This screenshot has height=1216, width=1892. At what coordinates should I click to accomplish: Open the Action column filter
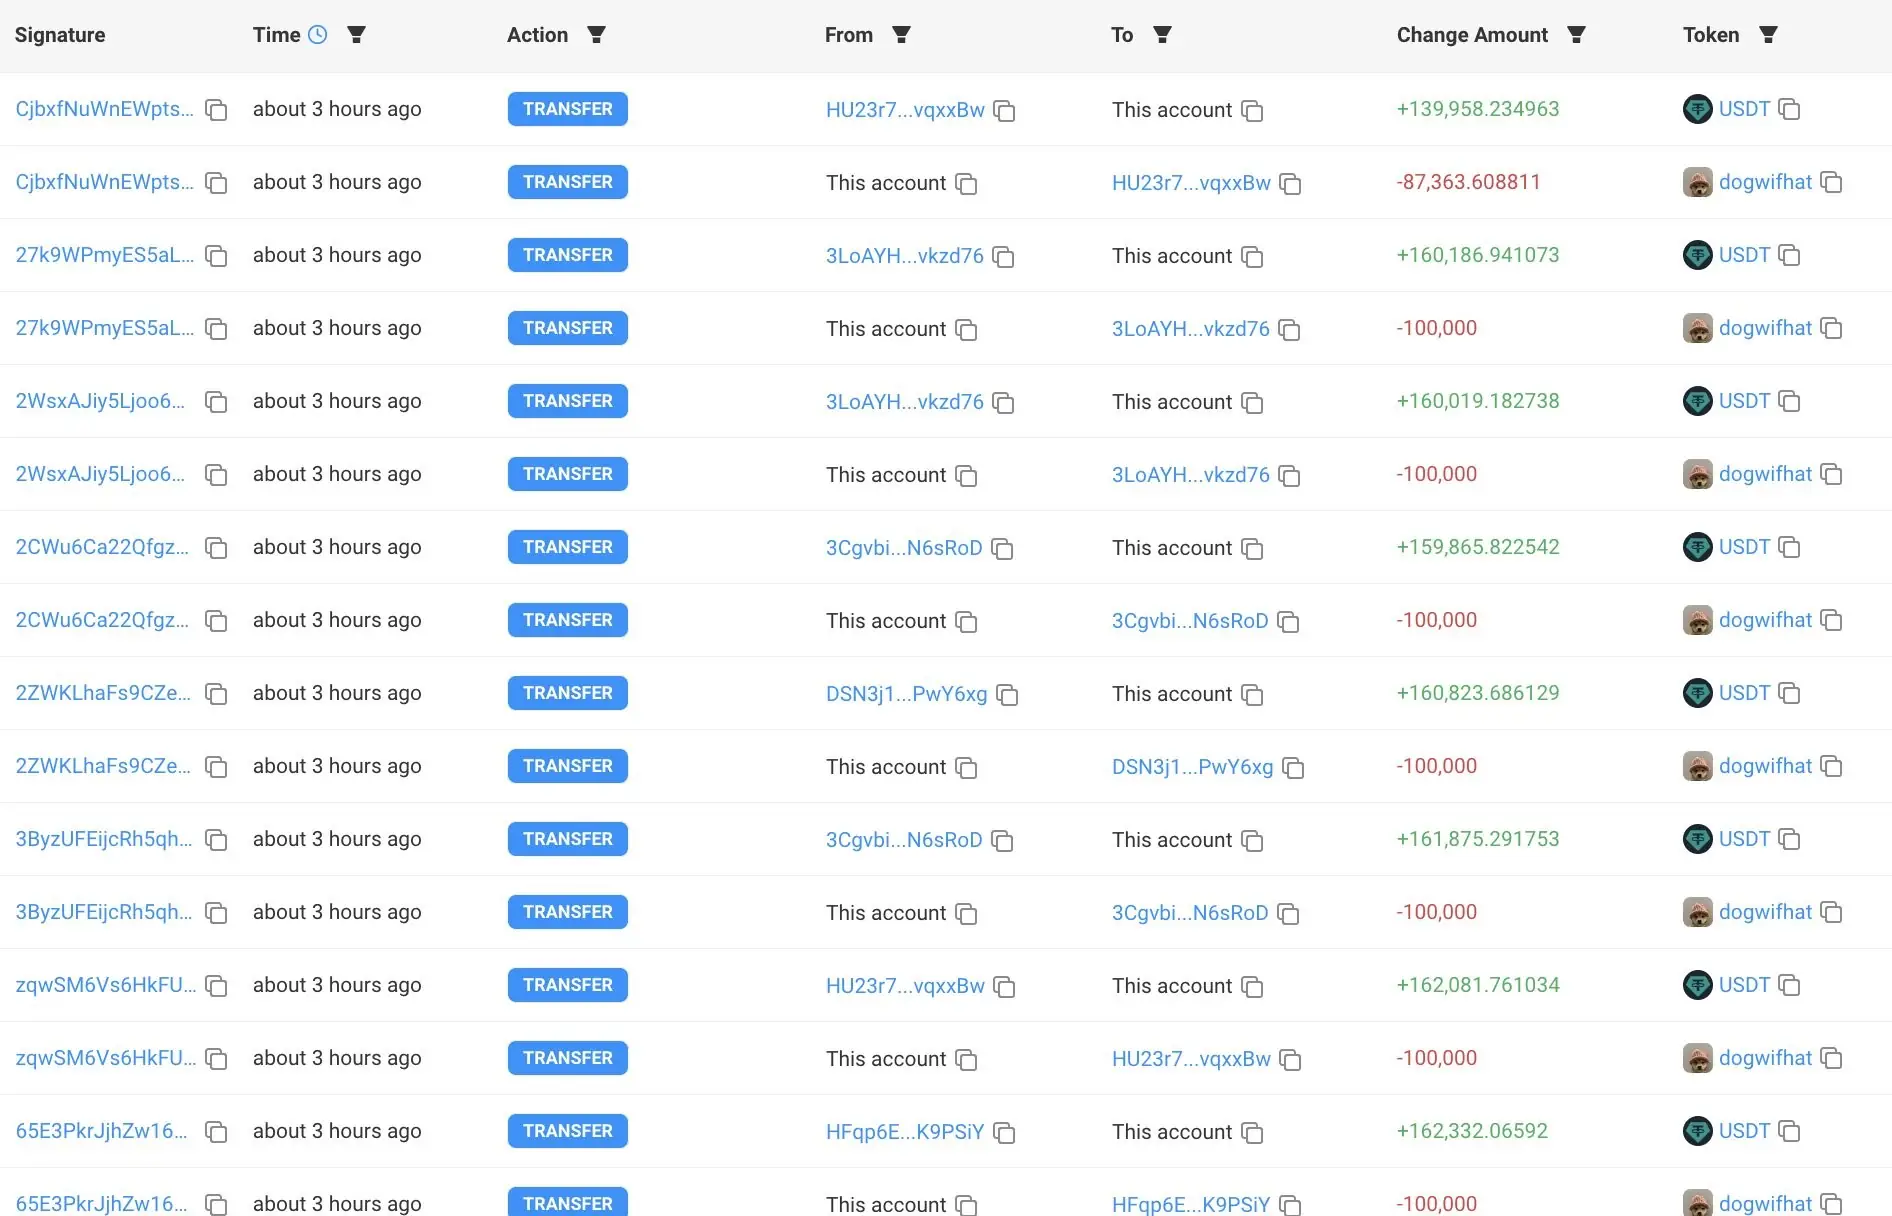pyautogui.click(x=596, y=35)
